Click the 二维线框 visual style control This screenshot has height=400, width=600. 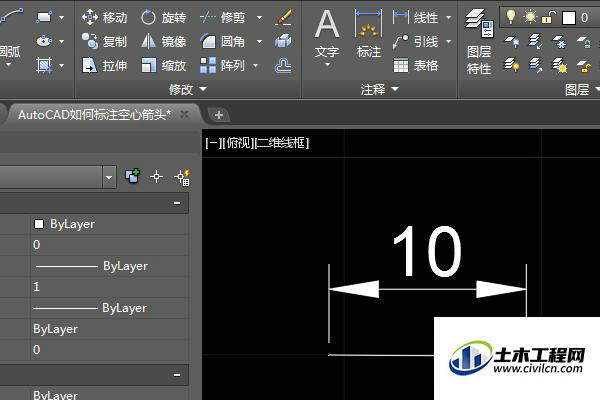tap(282, 143)
